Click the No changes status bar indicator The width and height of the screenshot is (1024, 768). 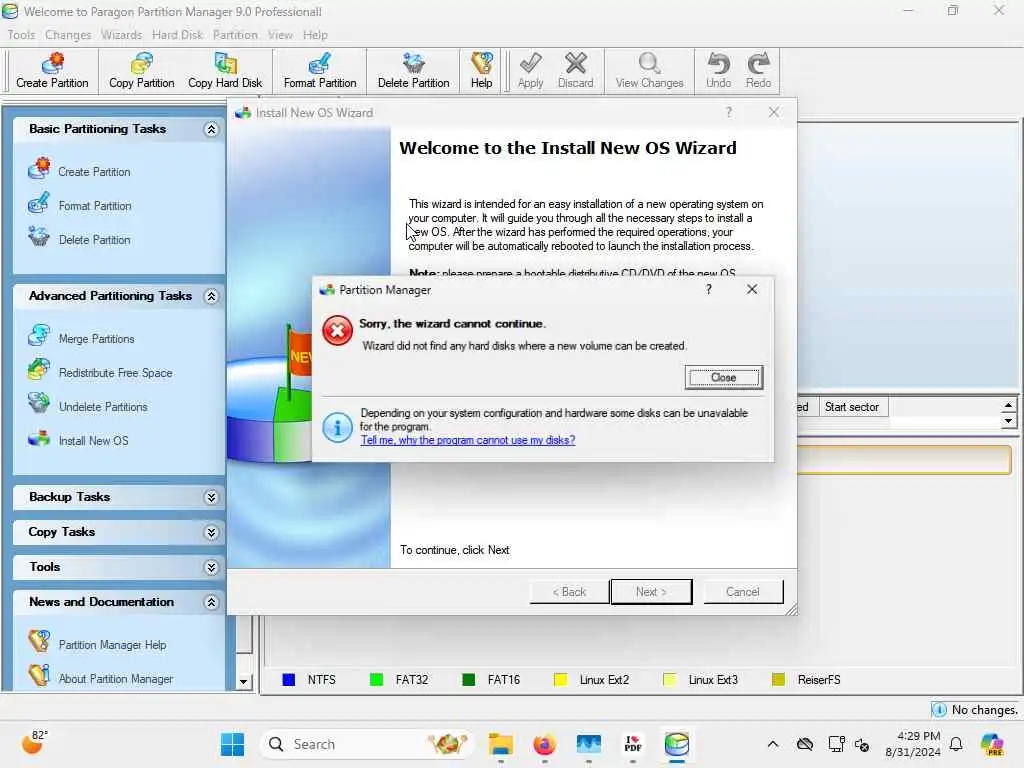(976, 709)
